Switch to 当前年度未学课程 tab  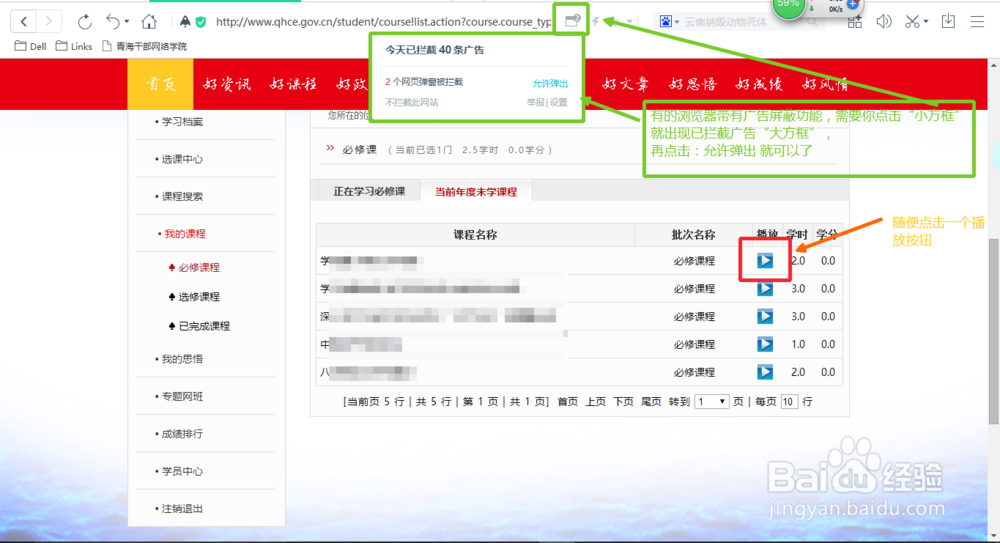[x=476, y=191]
